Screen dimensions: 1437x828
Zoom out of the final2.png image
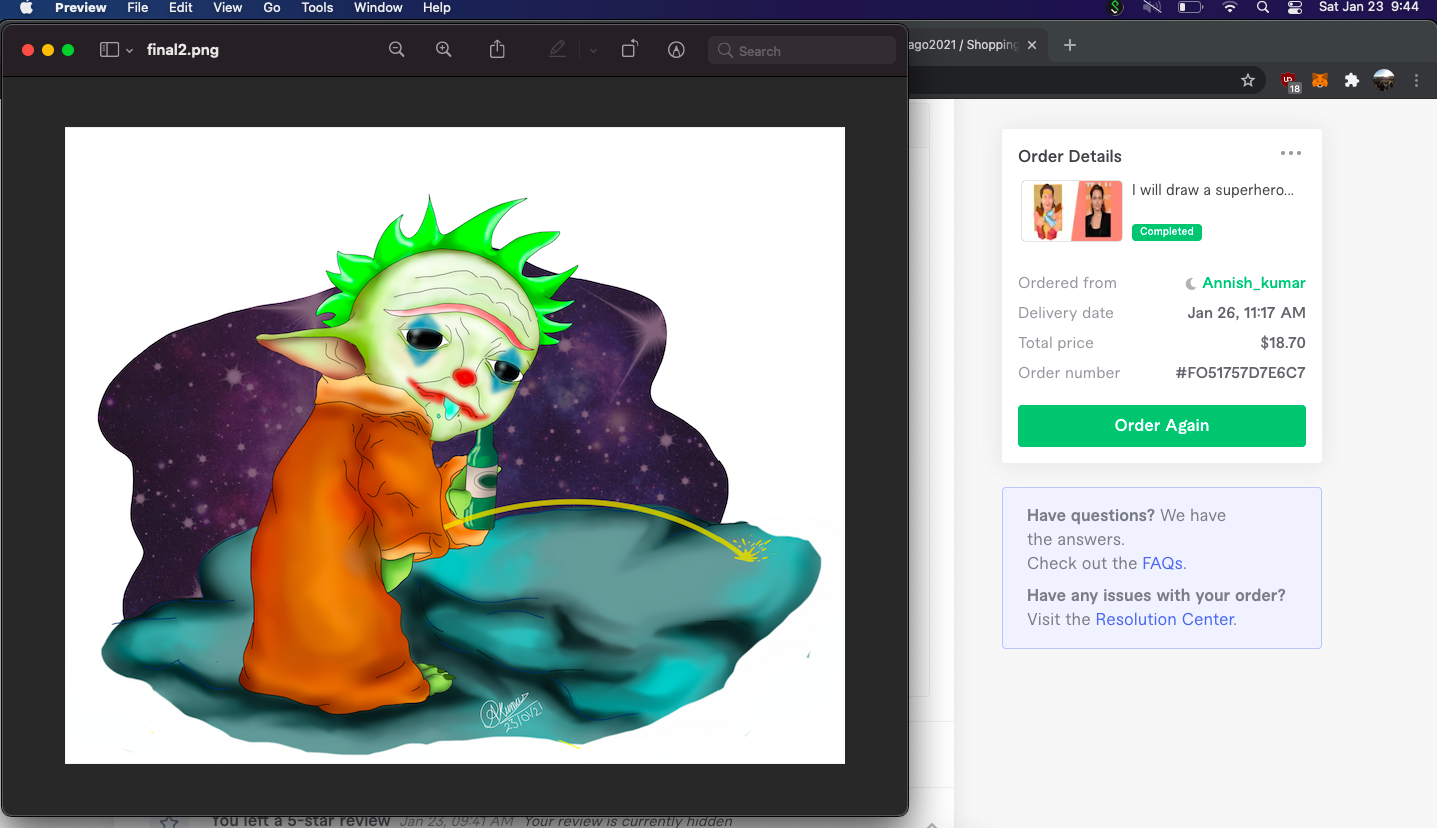tap(397, 50)
